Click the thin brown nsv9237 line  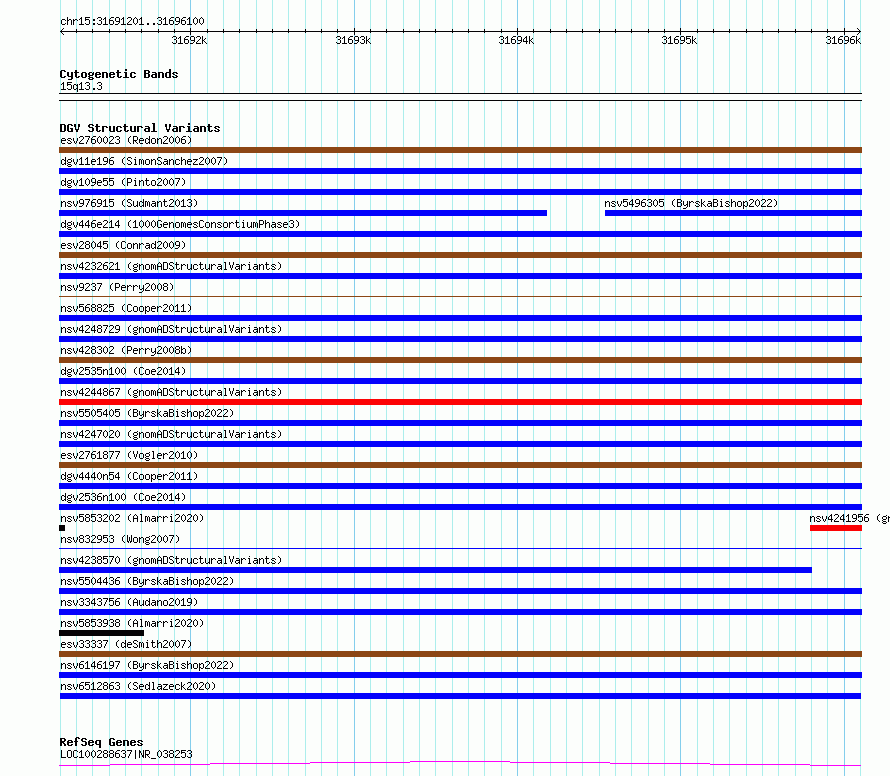point(460,296)
